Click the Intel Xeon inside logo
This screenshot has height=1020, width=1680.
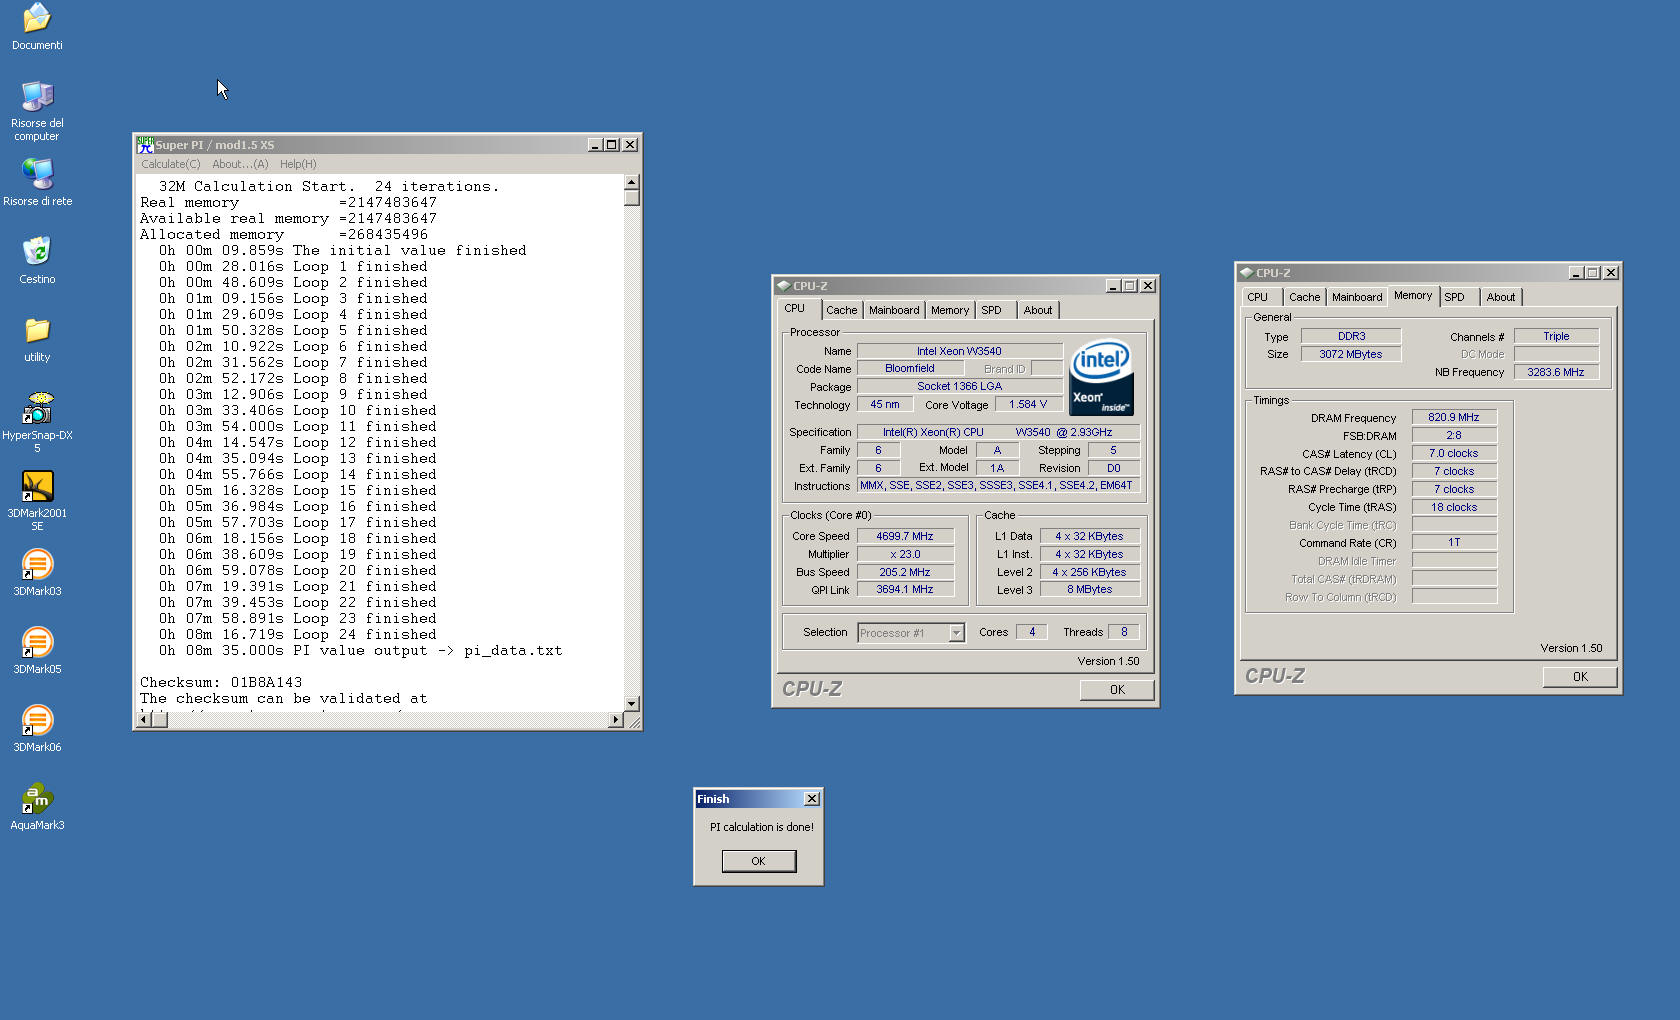(1101, 377)
